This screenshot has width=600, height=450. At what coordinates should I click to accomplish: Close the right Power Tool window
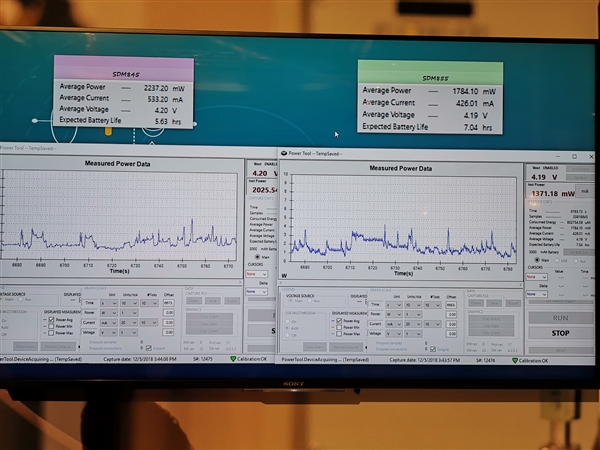591,157
